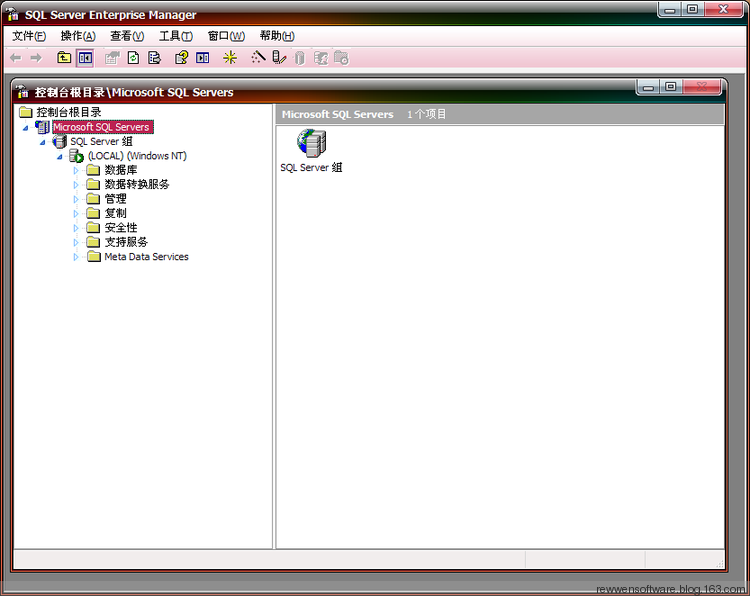Image resolution: width=750 pixels, height=596 pixels.
Task: Maximize the inner console window
Action: (x=671, y=87)
